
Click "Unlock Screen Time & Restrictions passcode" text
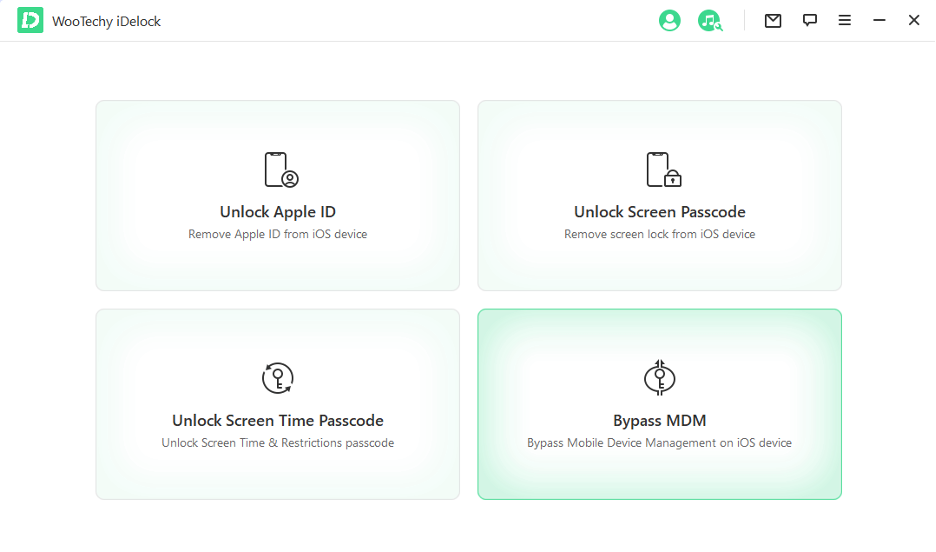pyautogui.click(x=278, y=443)
